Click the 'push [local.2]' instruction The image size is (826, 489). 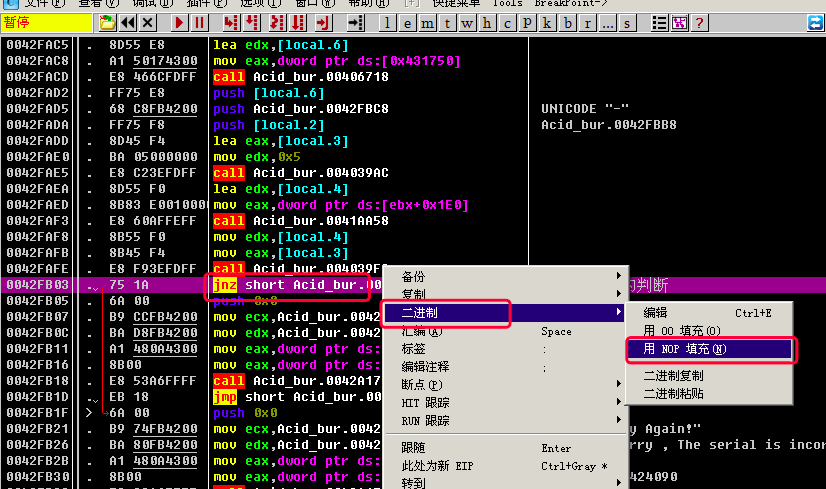(x=269, y=125)
